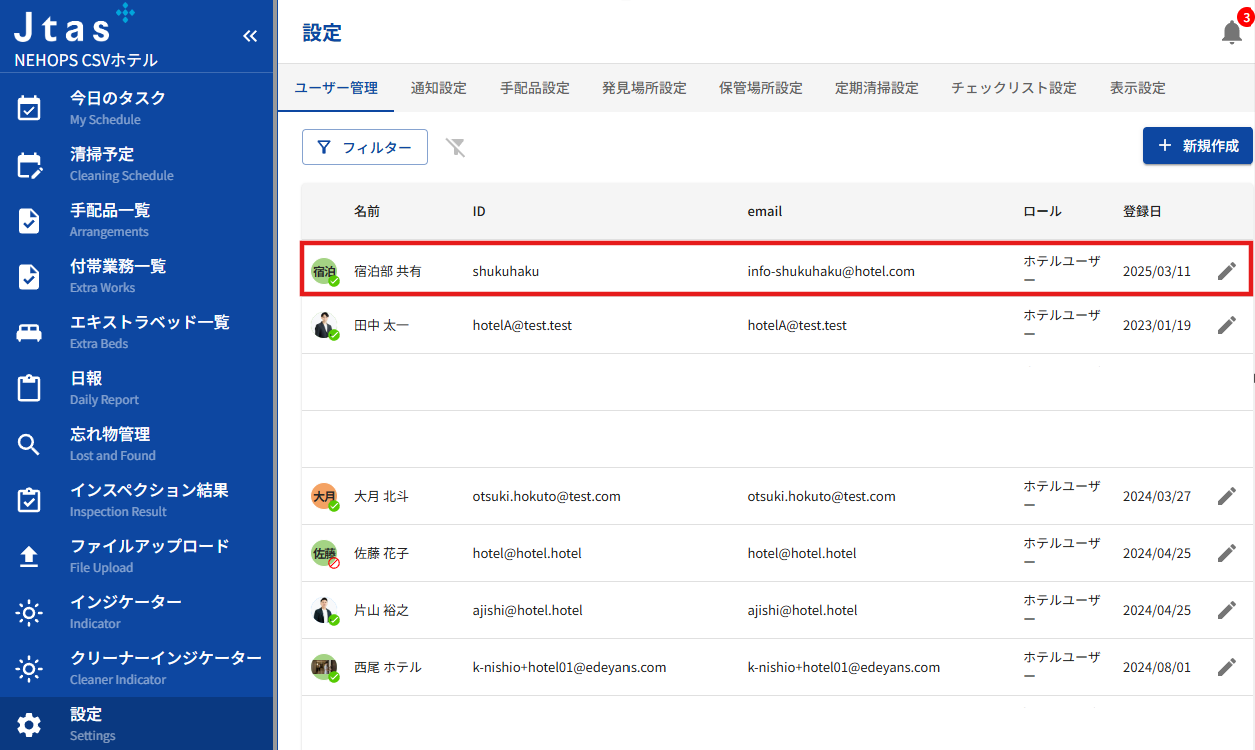Open the チェックリスト設定 tab
Viewport: 1255px width, 750px height.
(x=1013, y=88)
